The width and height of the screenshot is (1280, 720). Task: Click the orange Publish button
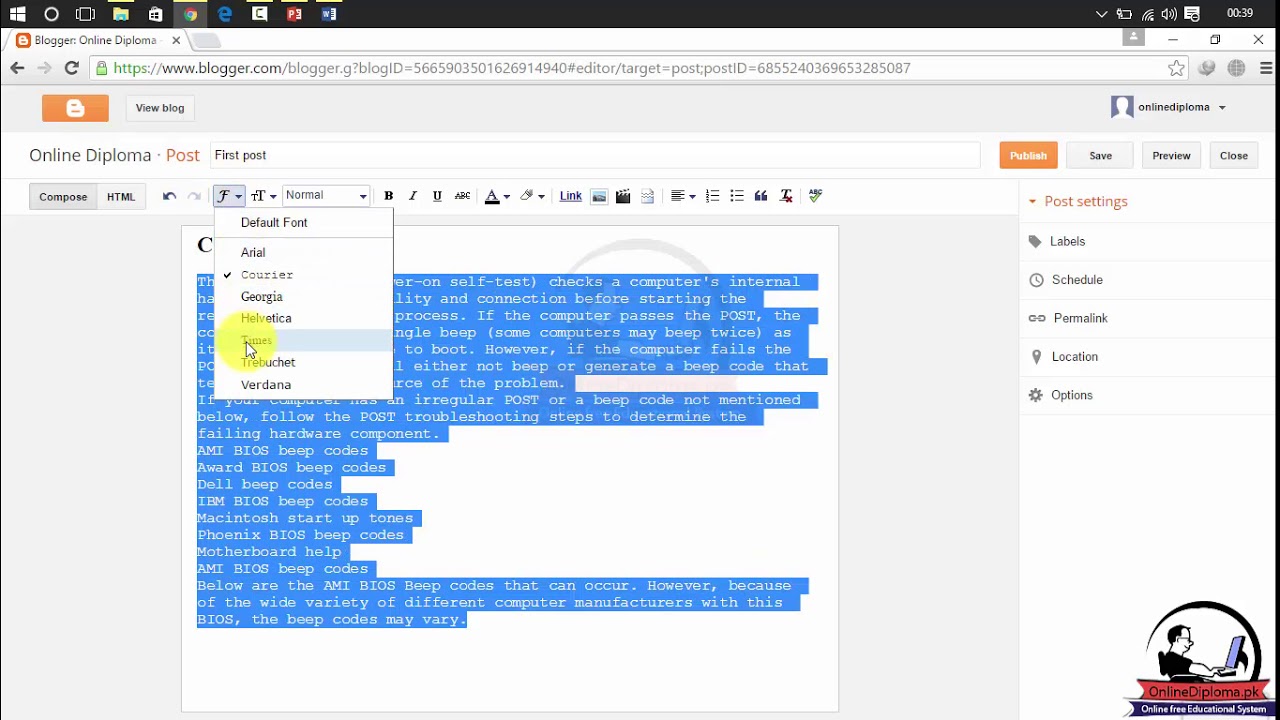point(1028,156)
